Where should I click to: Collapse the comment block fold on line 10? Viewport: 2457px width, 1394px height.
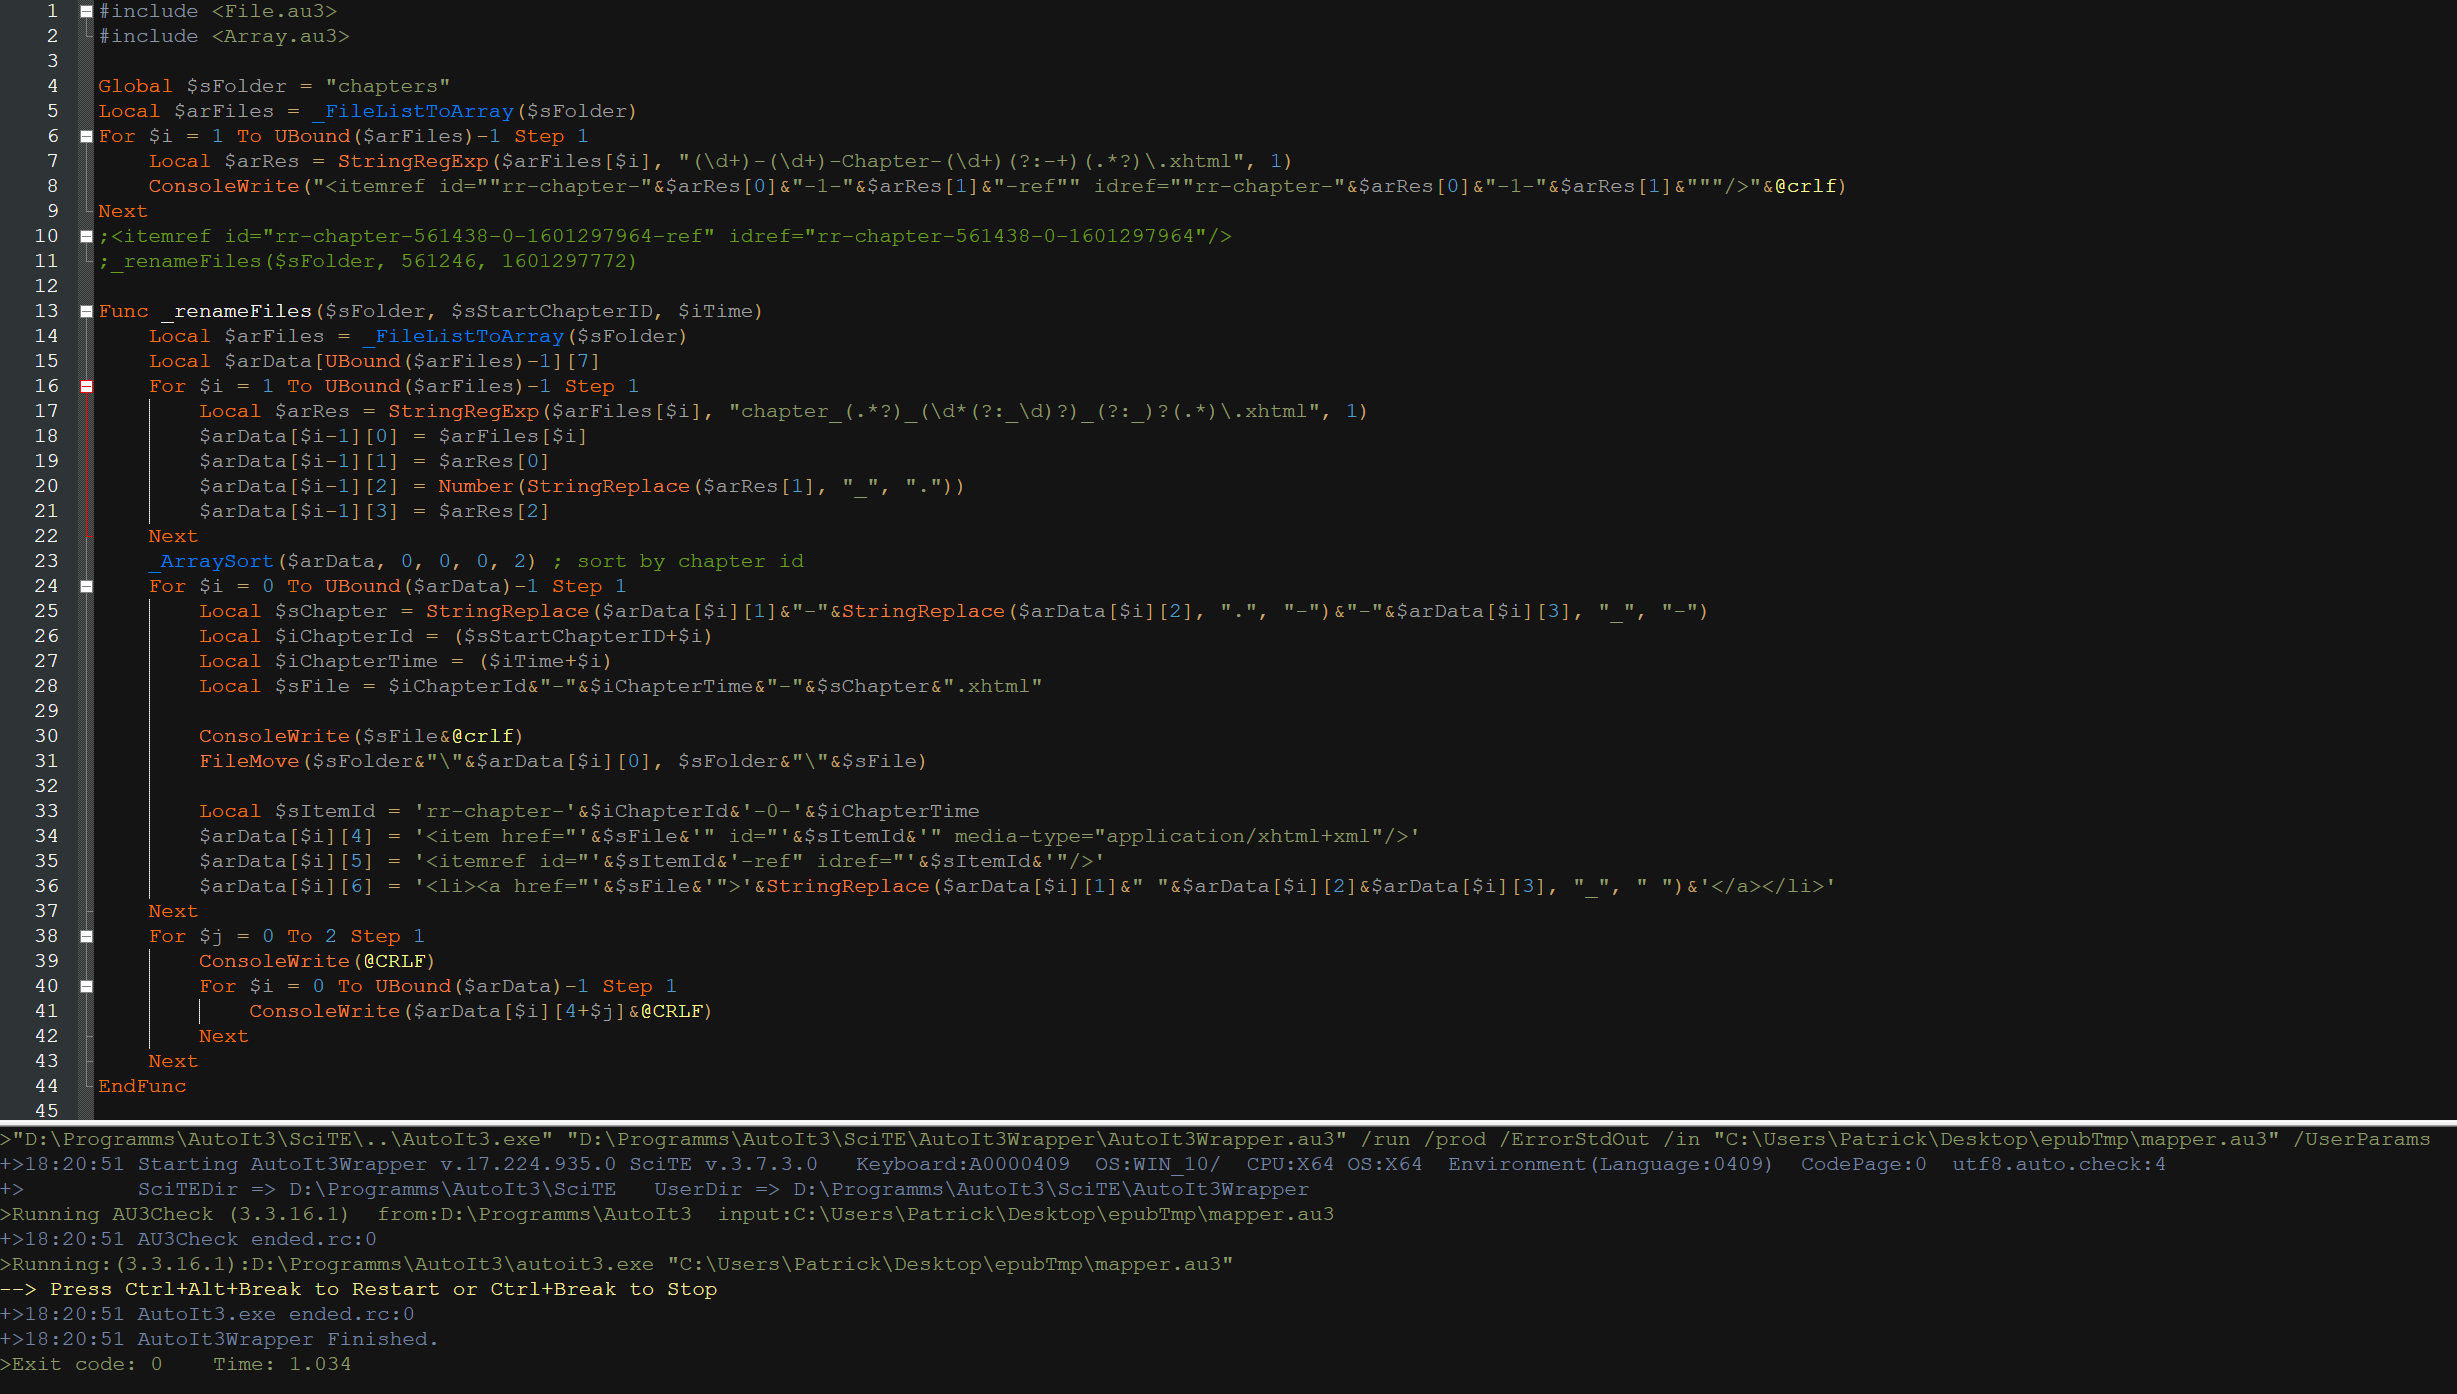click(x=87, y=236)
